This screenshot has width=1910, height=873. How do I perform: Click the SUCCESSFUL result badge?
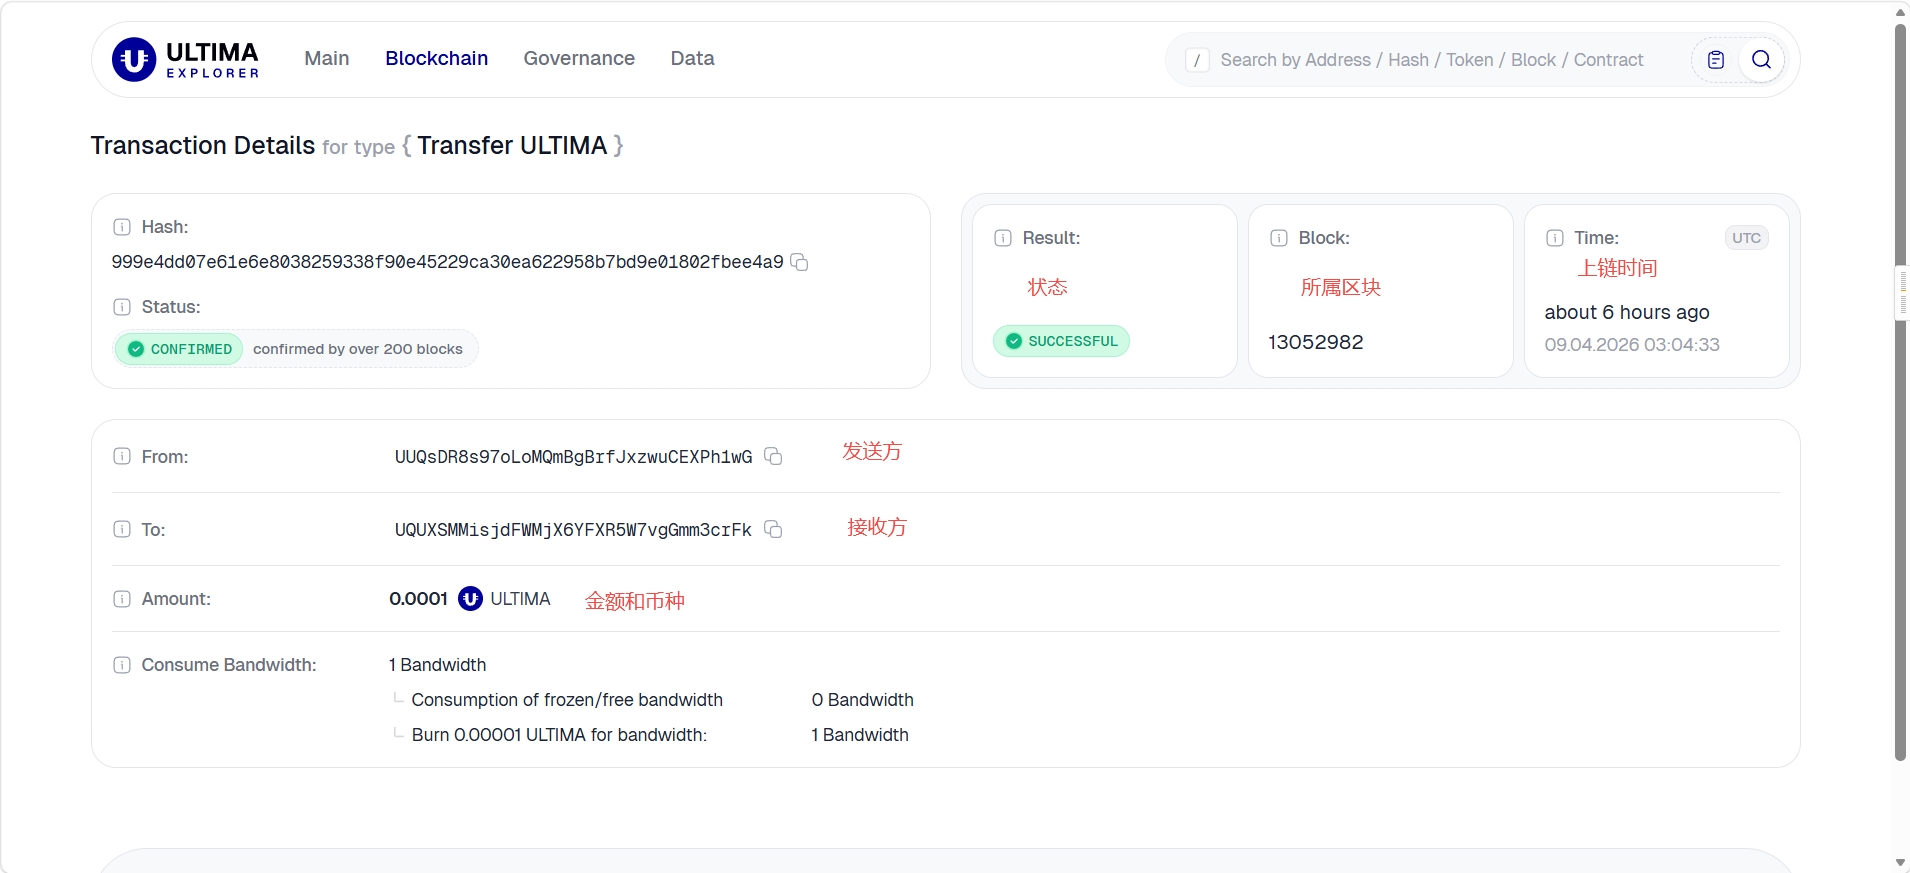(x=1061, y=341)
